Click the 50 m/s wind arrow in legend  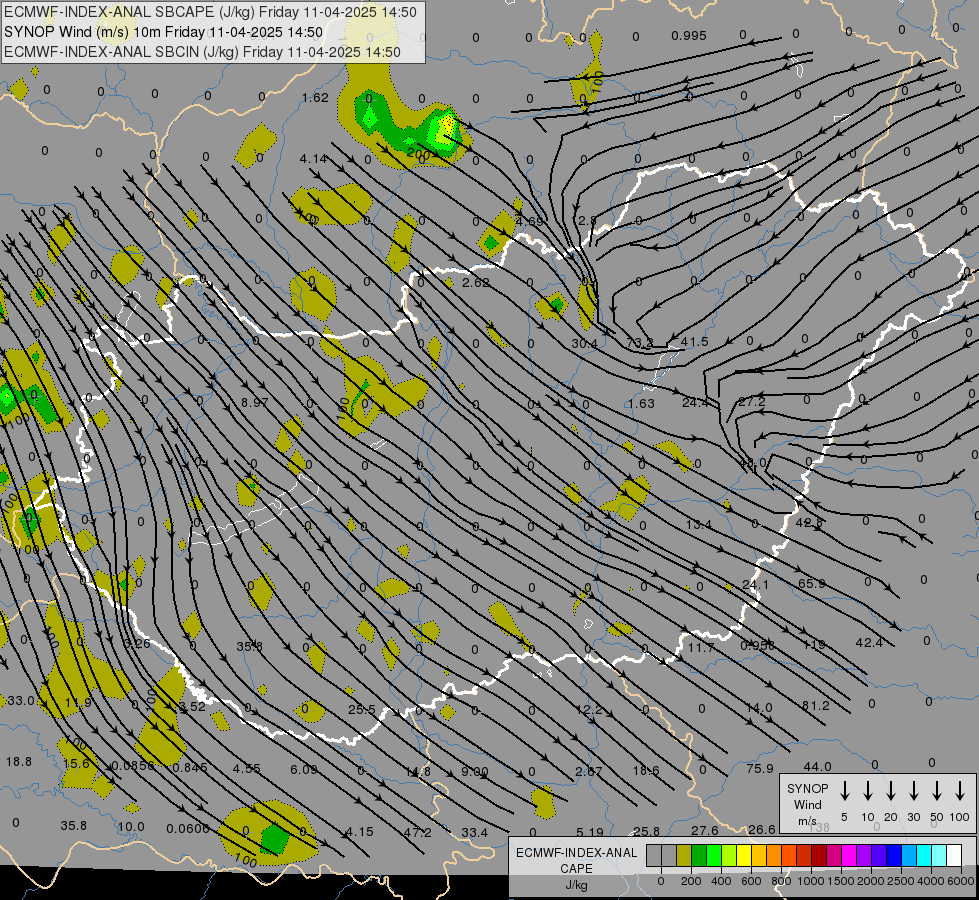[937, 790]
